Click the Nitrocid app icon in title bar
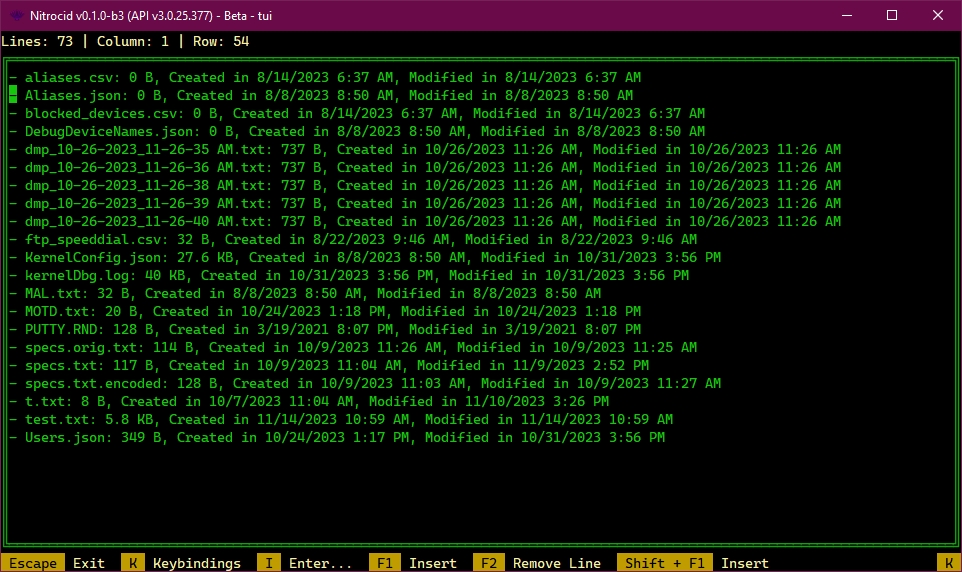The height and width of the screenshot is (572, 962). coord(16,14)
